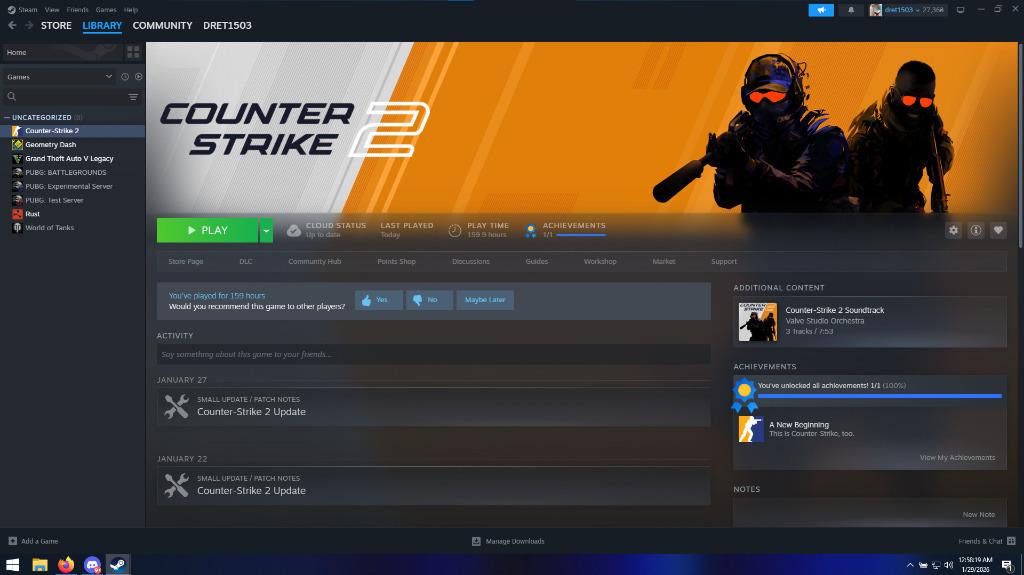The width and height of the screenshot is (1024, 575).
Task: Open the Store Page link
Action: point(185,261)
